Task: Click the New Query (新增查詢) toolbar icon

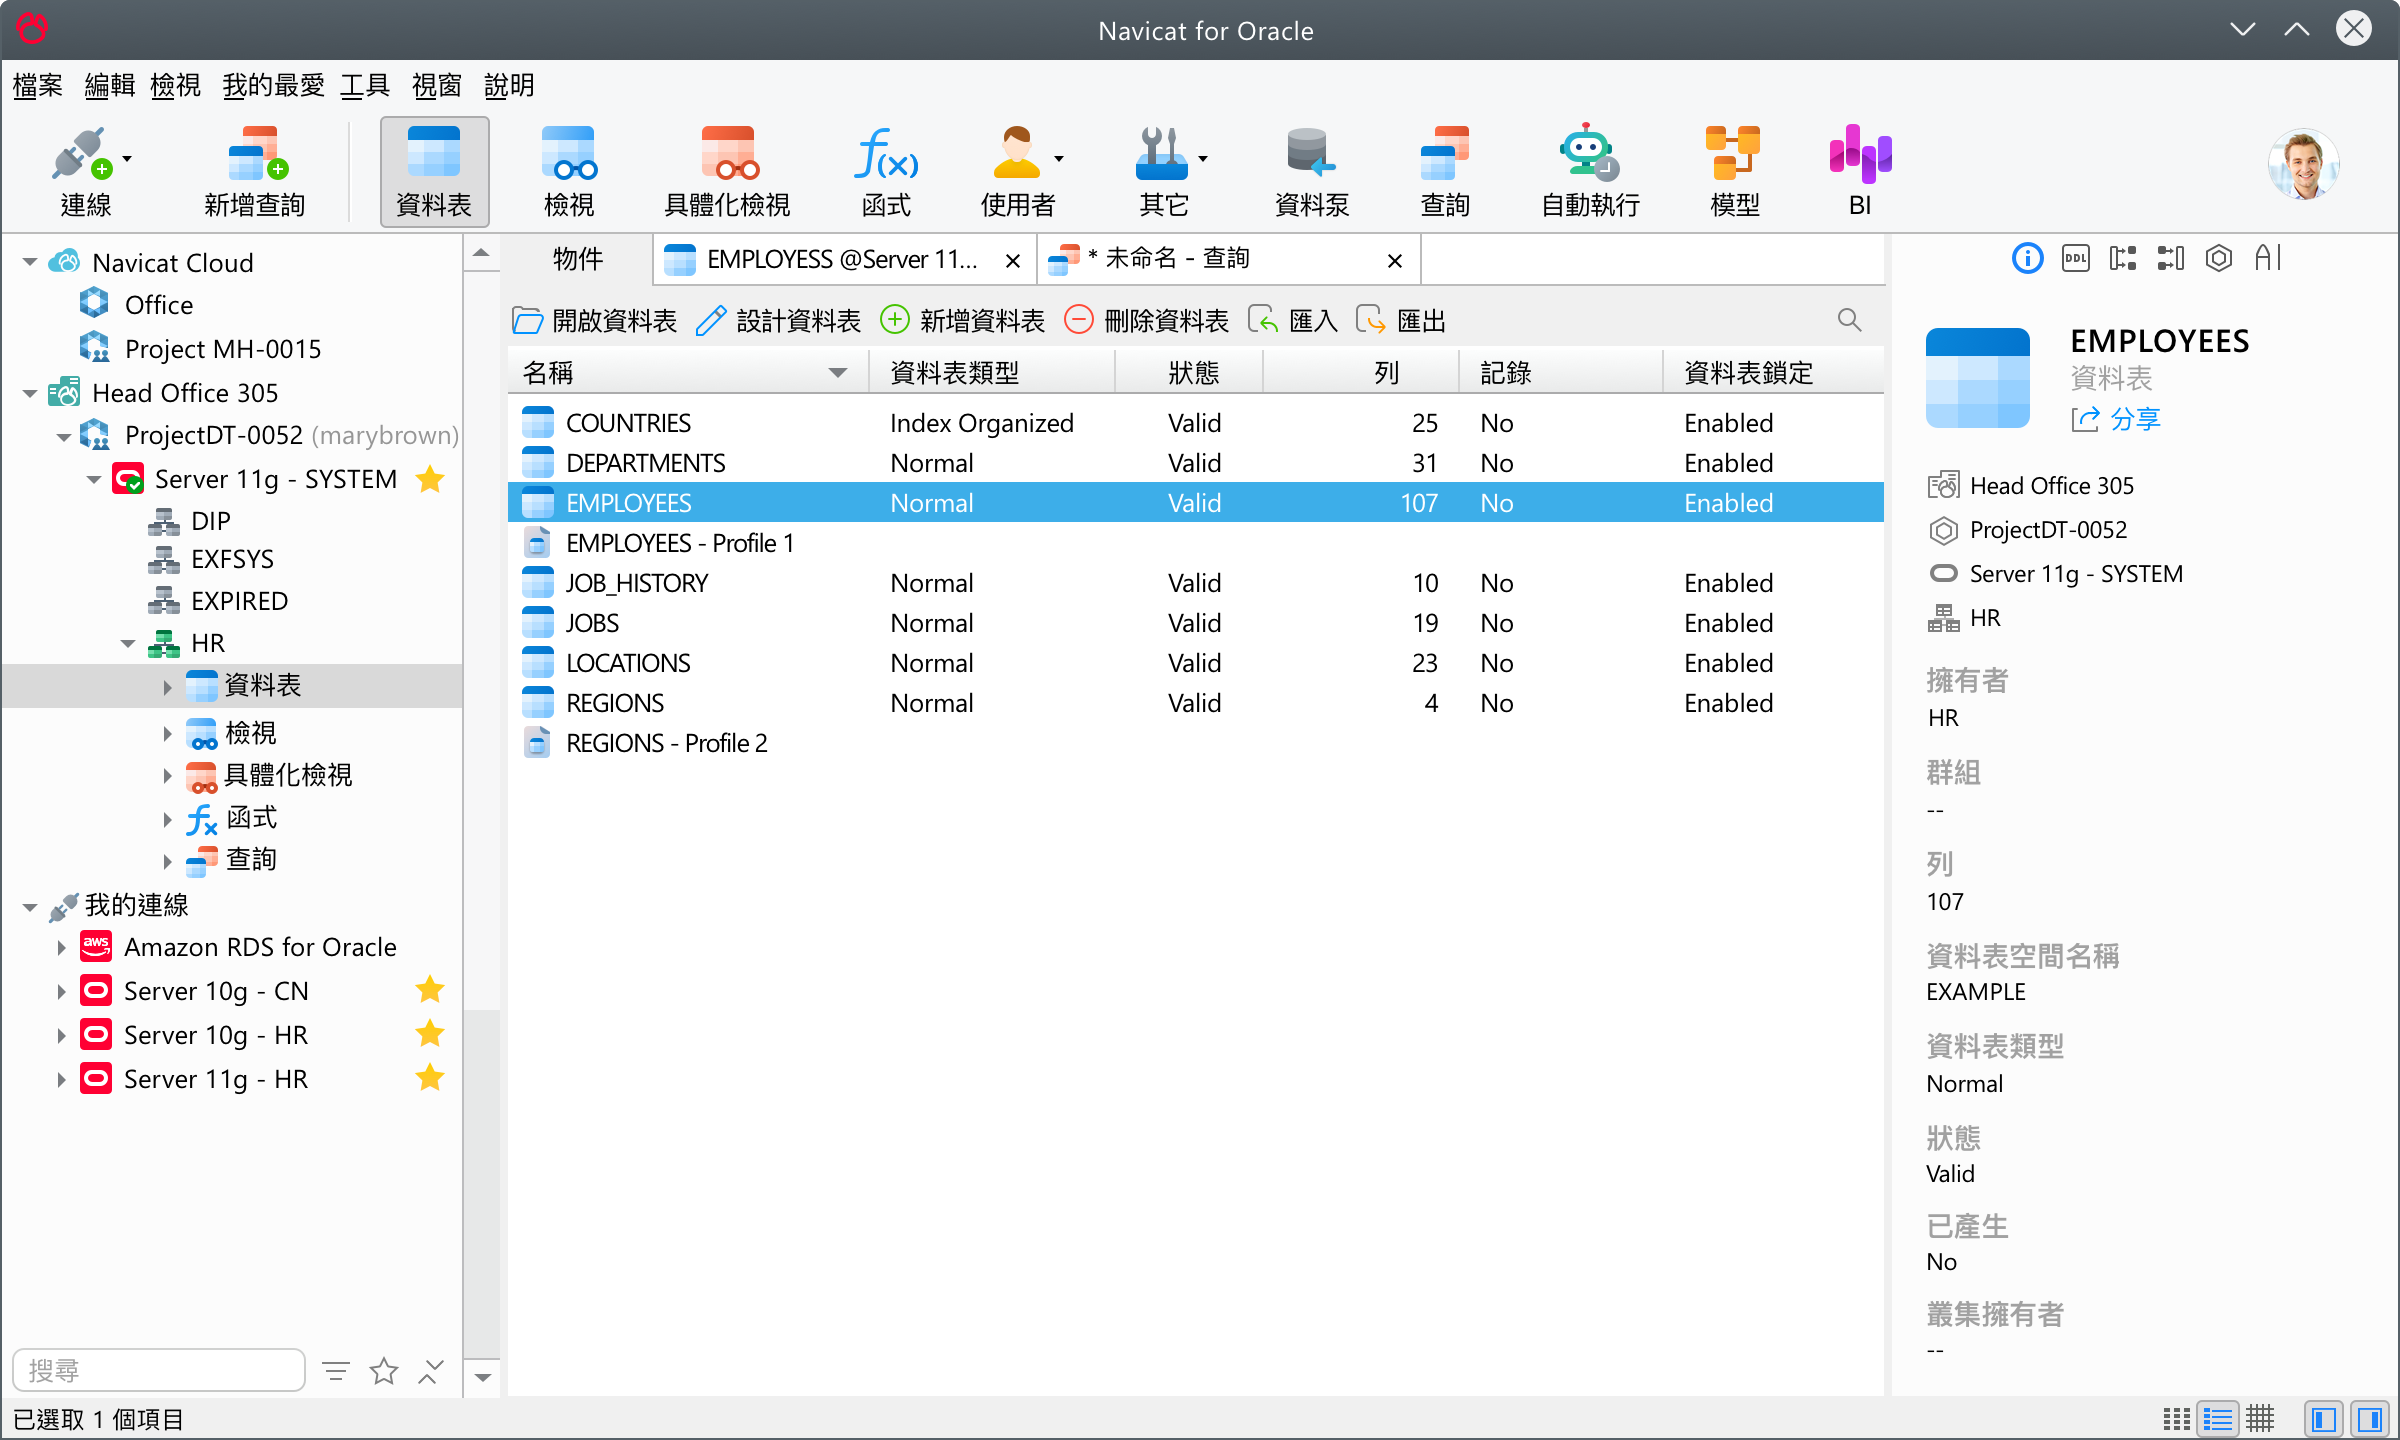Action: click(254, 171)
